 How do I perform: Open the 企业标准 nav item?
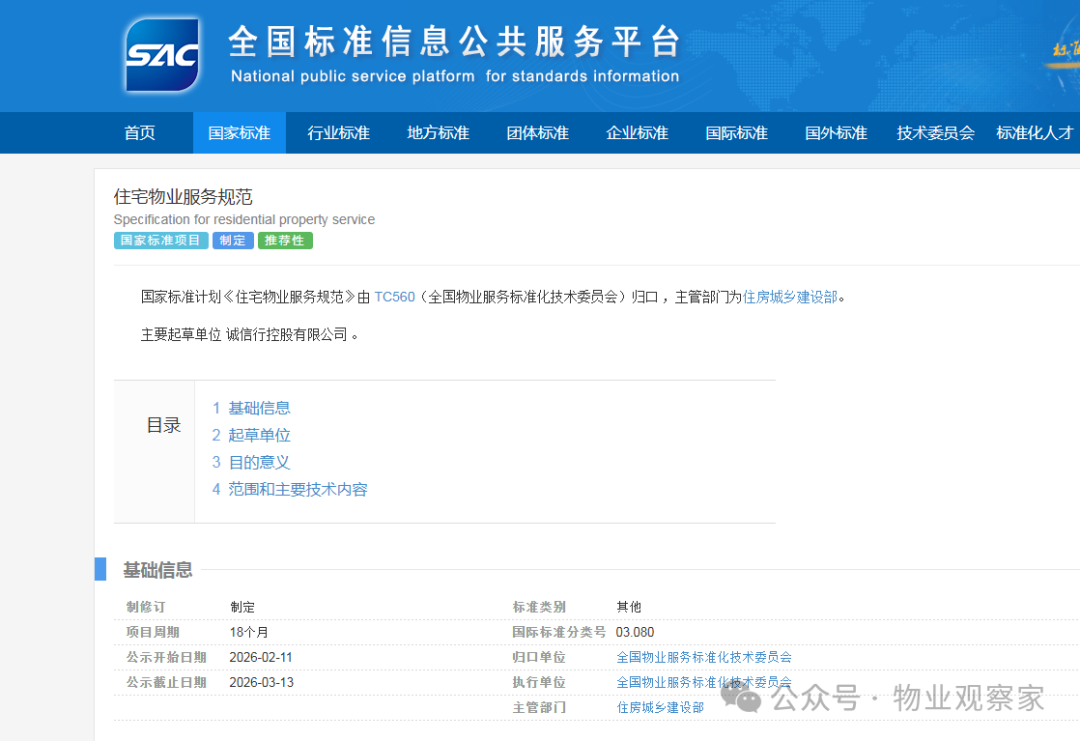(637, 133)
